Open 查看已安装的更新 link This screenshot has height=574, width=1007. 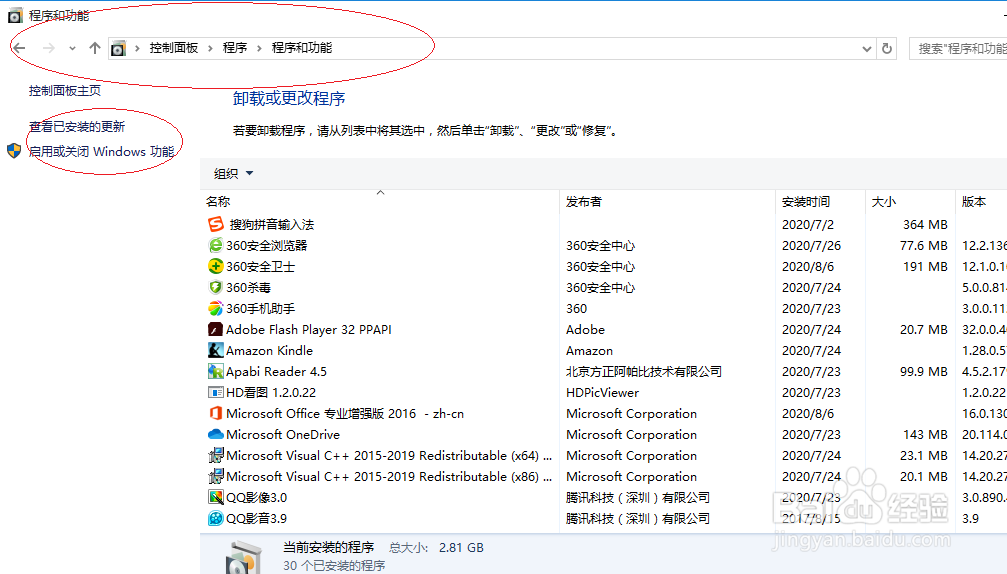77,127
